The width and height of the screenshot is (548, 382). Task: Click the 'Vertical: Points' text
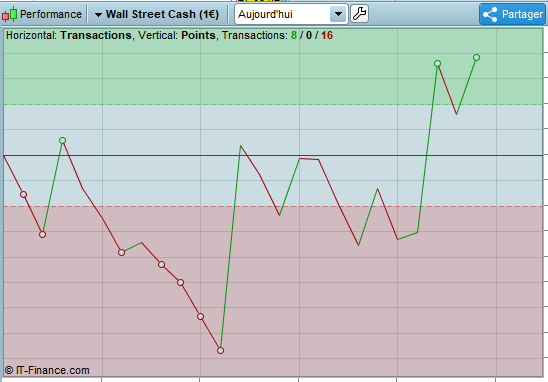(x=176, y=35)
